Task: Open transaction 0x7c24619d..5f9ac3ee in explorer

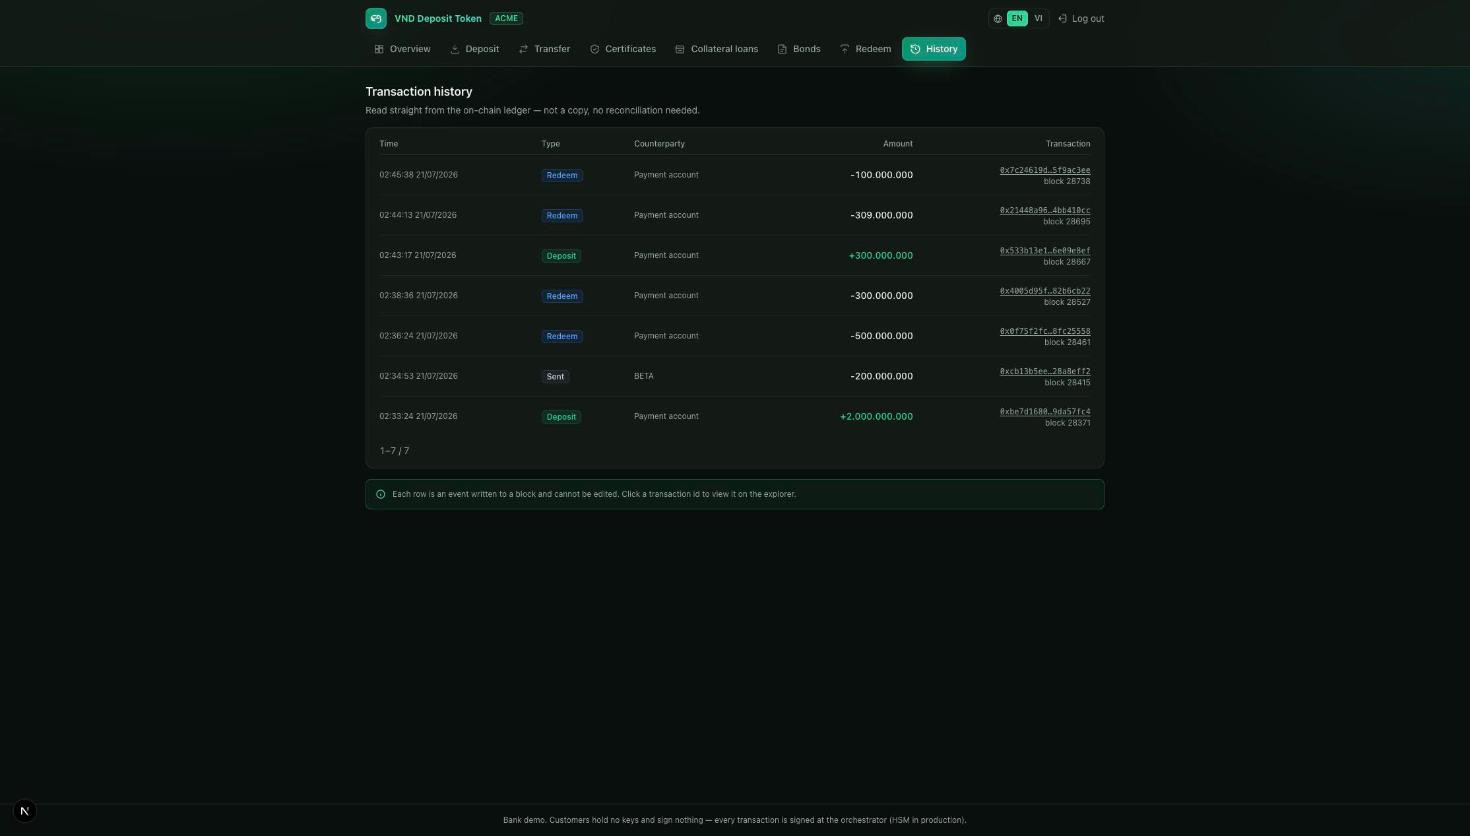Action: click(x=1045, y=170)
